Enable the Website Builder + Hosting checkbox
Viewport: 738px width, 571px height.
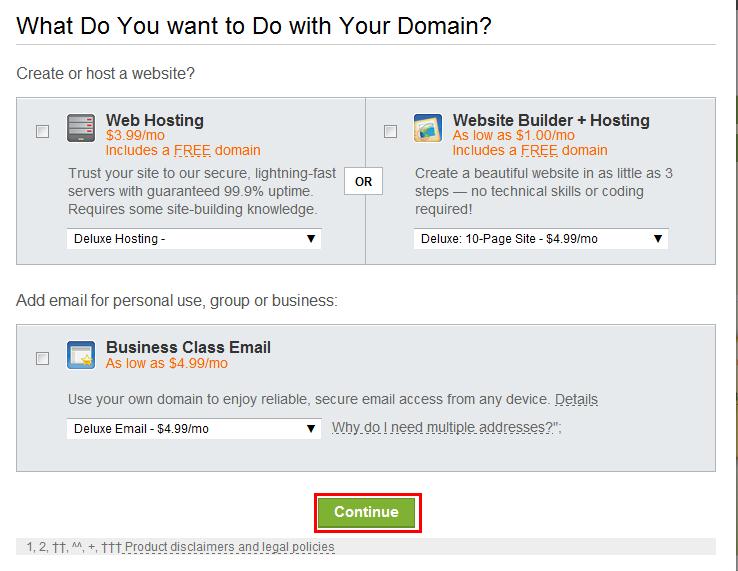390,131
